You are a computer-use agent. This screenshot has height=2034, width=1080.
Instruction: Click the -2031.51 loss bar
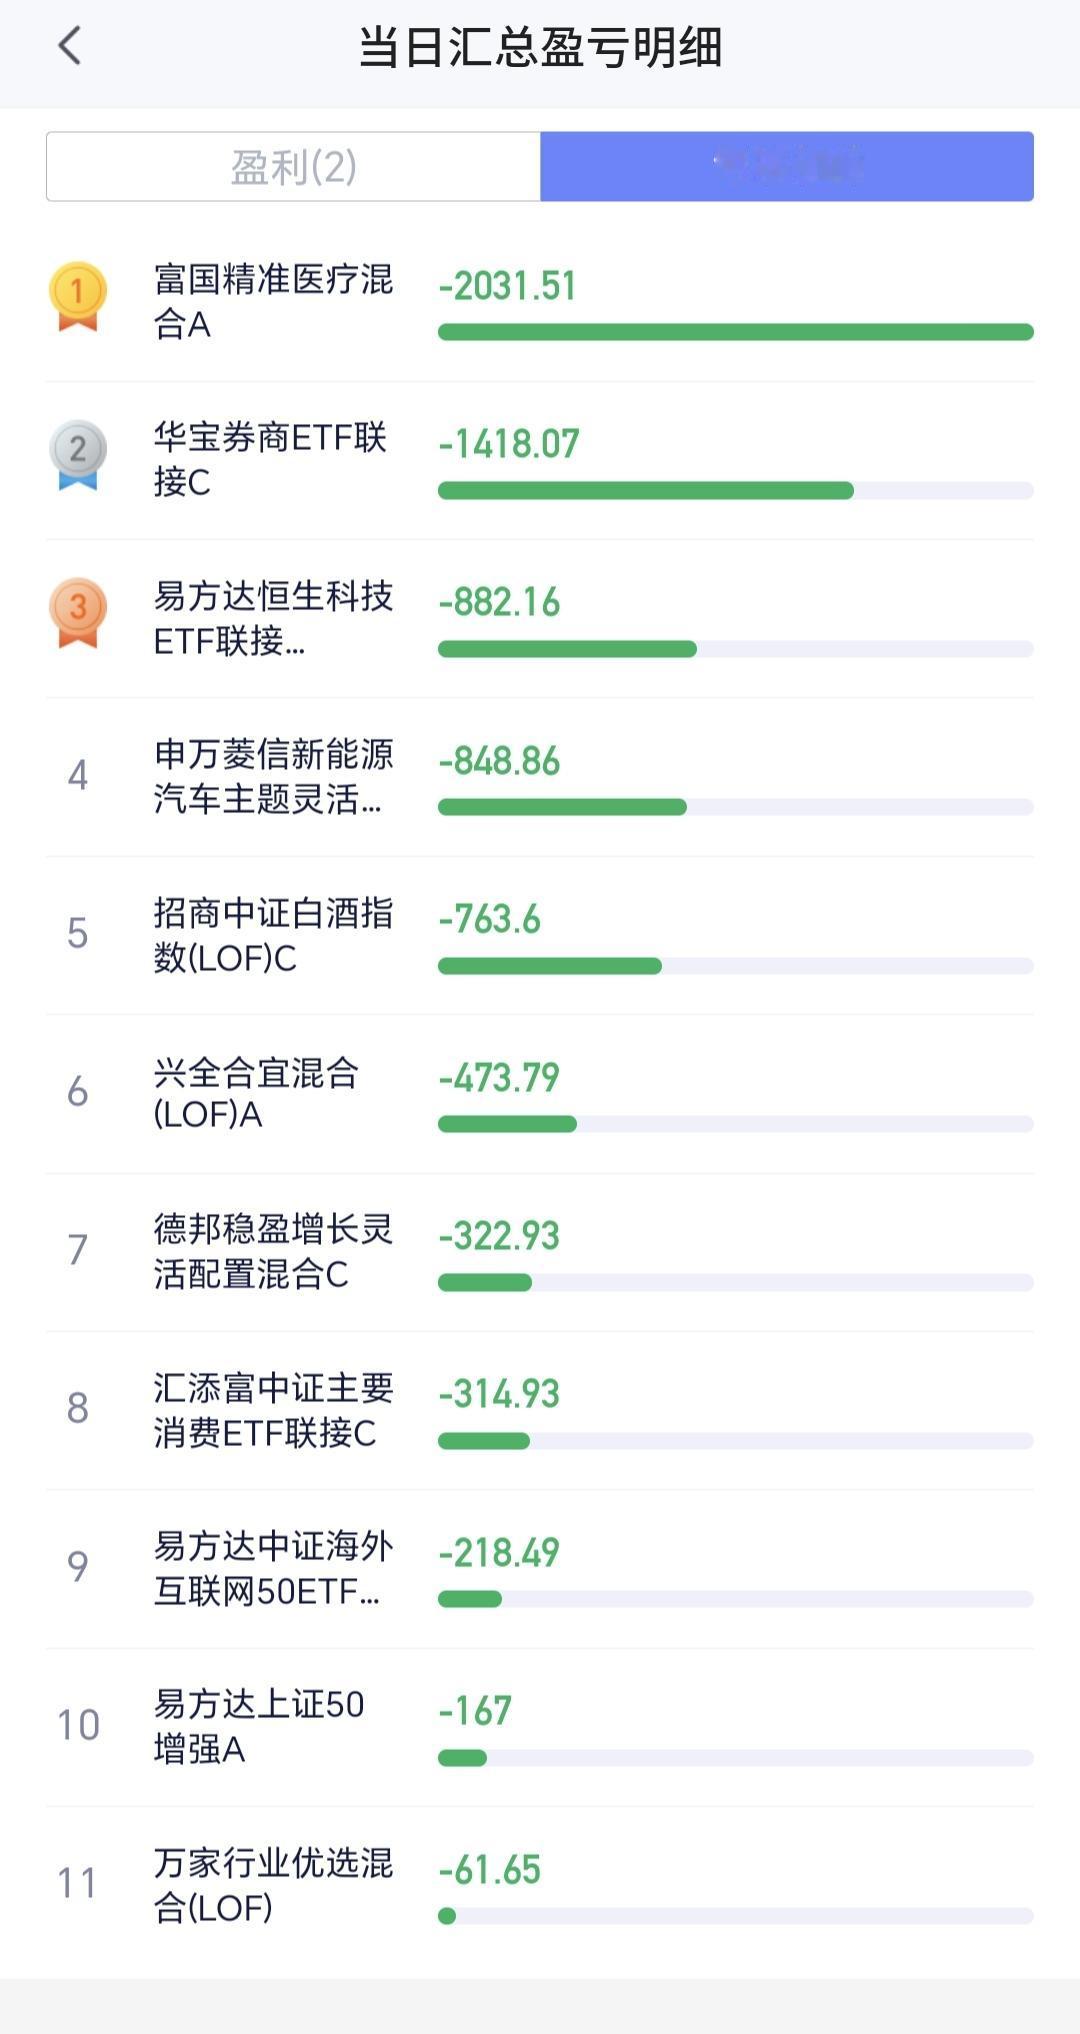(736, 332)
